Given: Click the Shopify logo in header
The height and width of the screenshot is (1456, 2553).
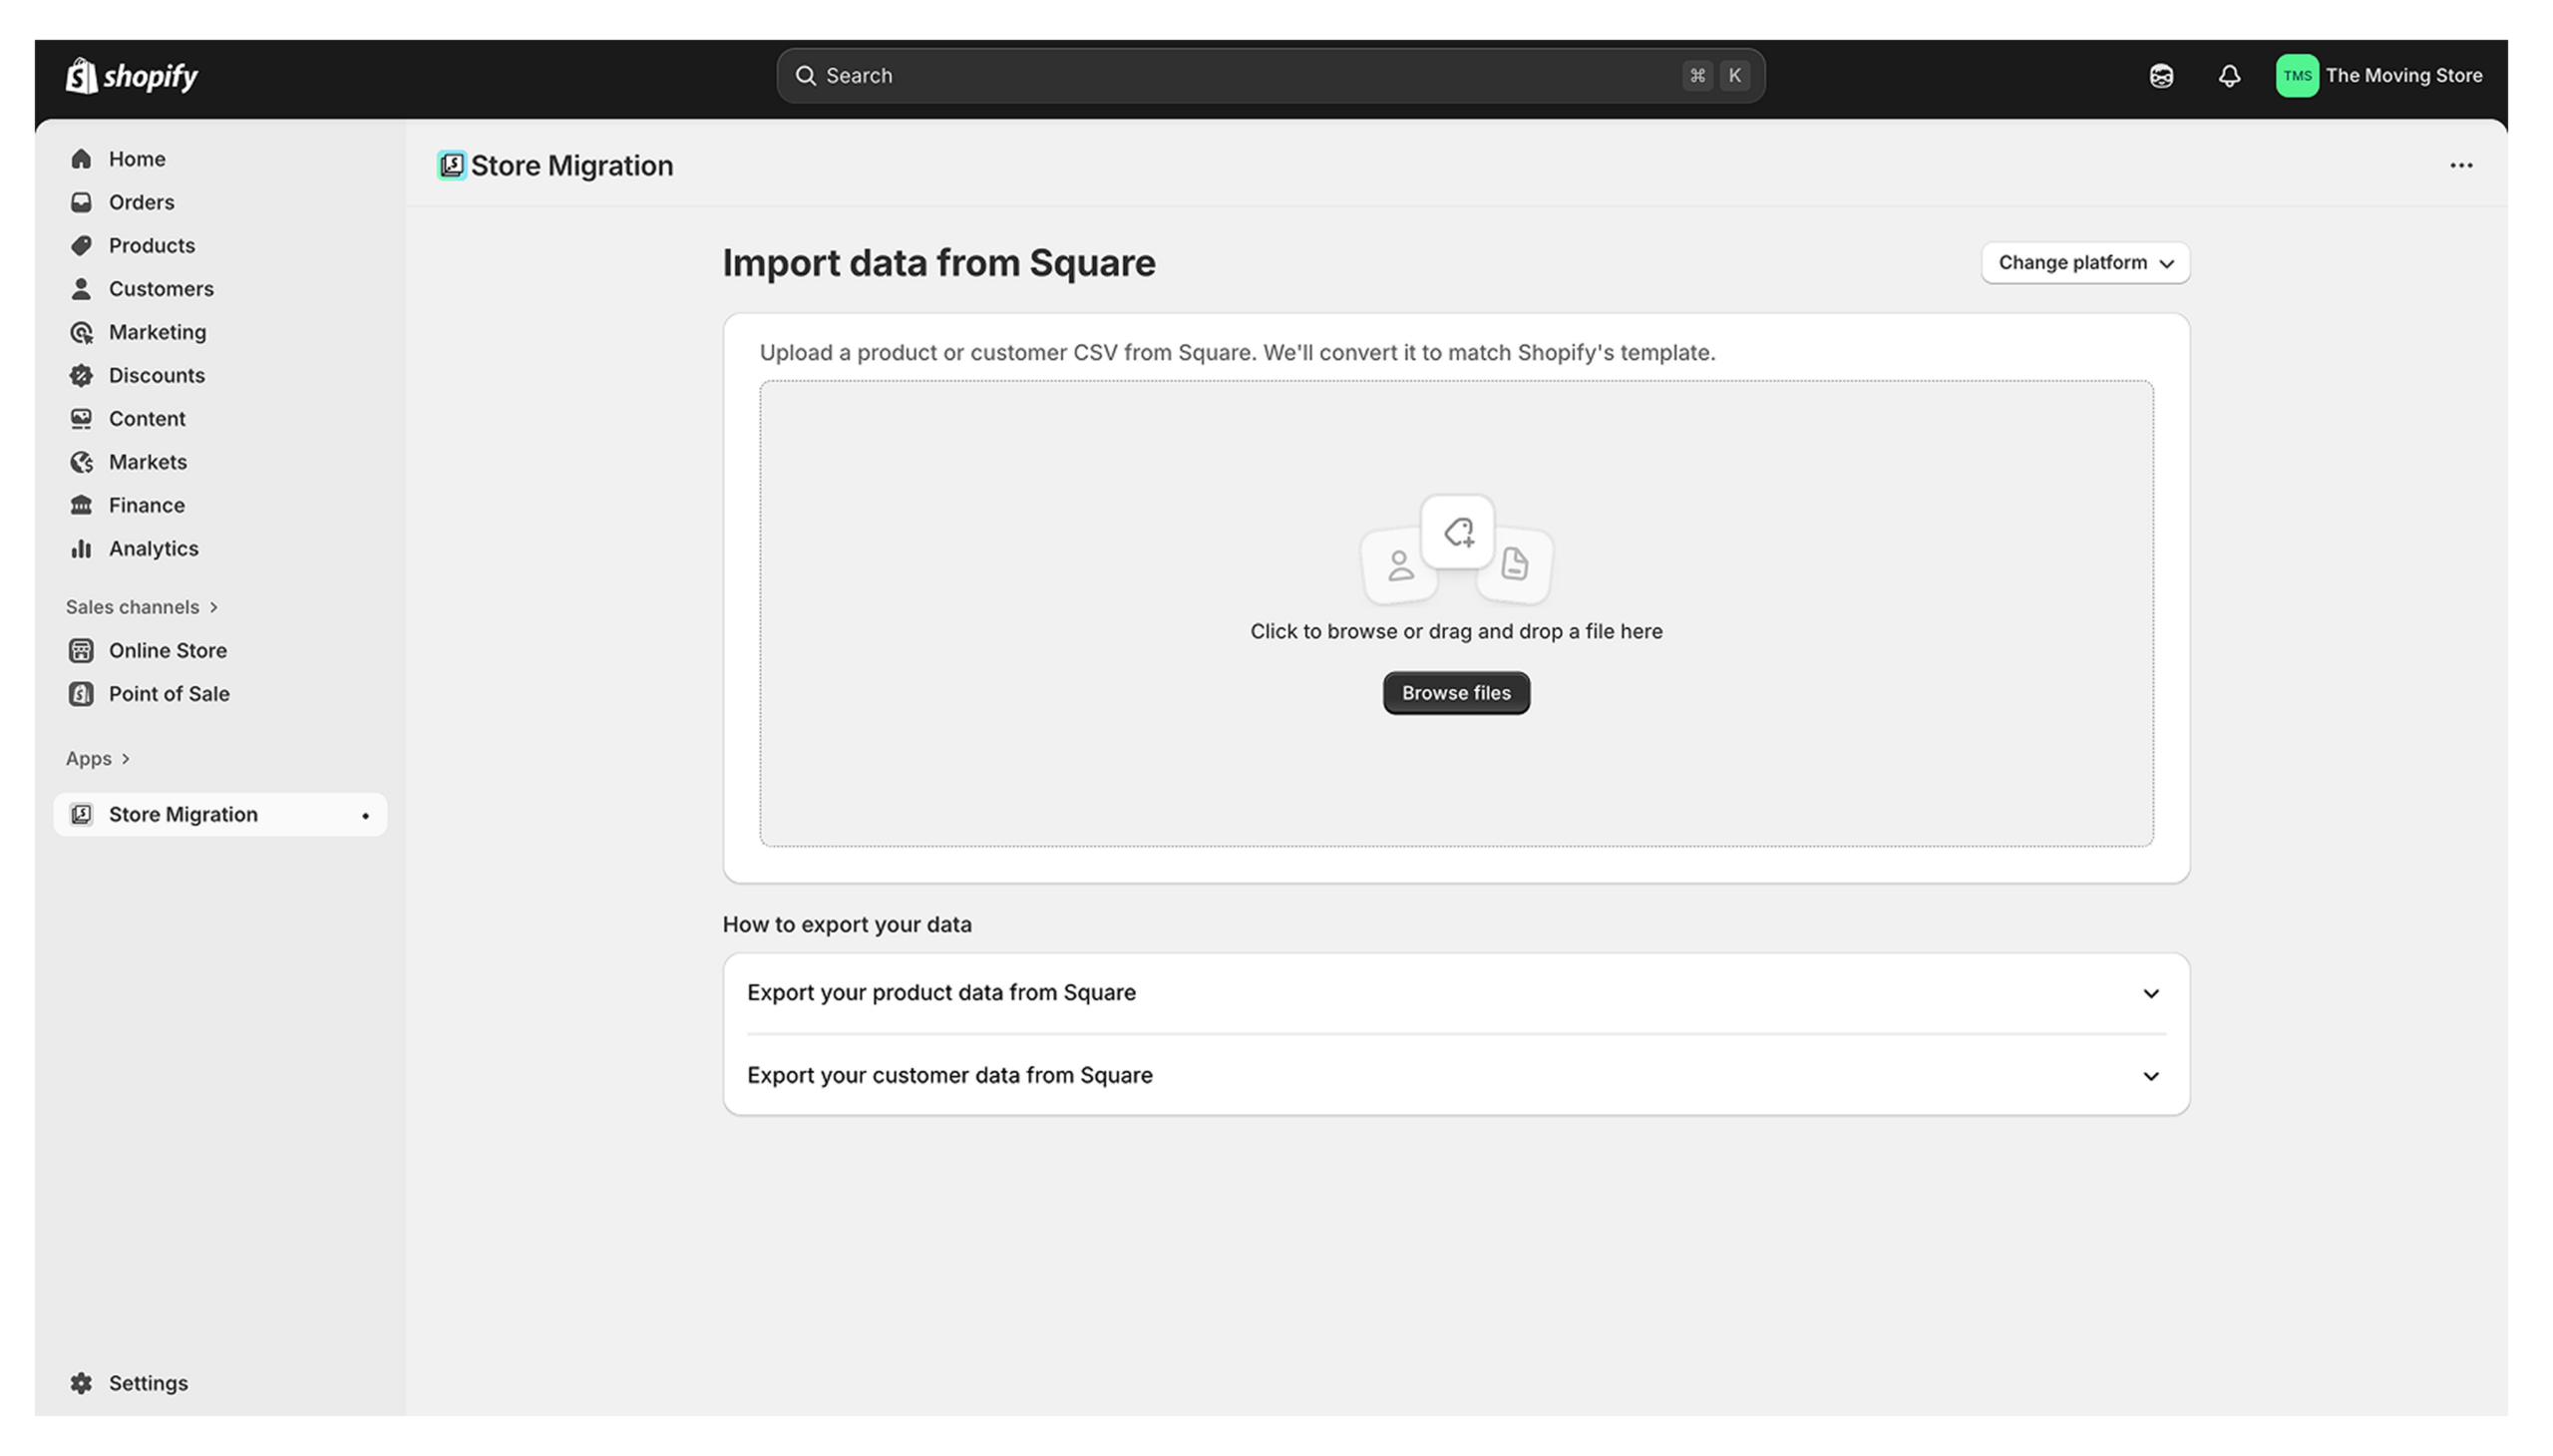Looking at the screenshot, I should click(x=131, y=75).
